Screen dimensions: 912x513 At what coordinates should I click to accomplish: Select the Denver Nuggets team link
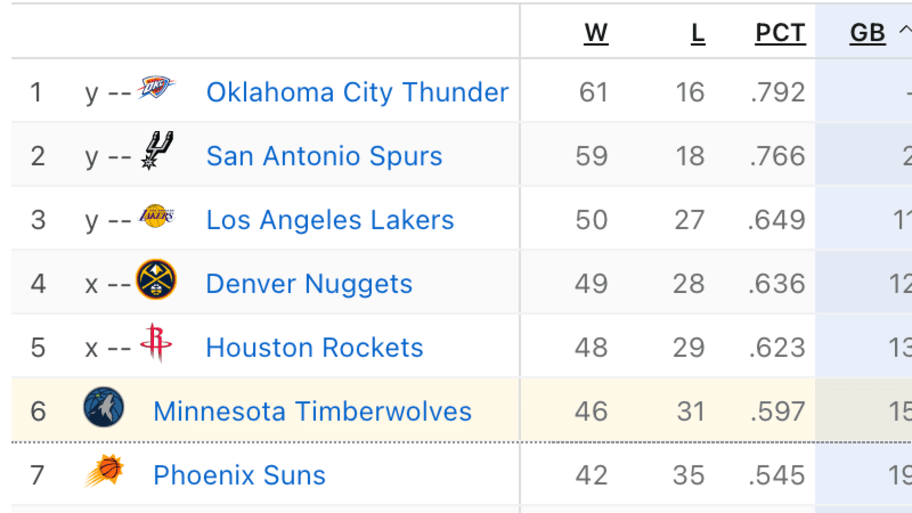pos(309,284)
